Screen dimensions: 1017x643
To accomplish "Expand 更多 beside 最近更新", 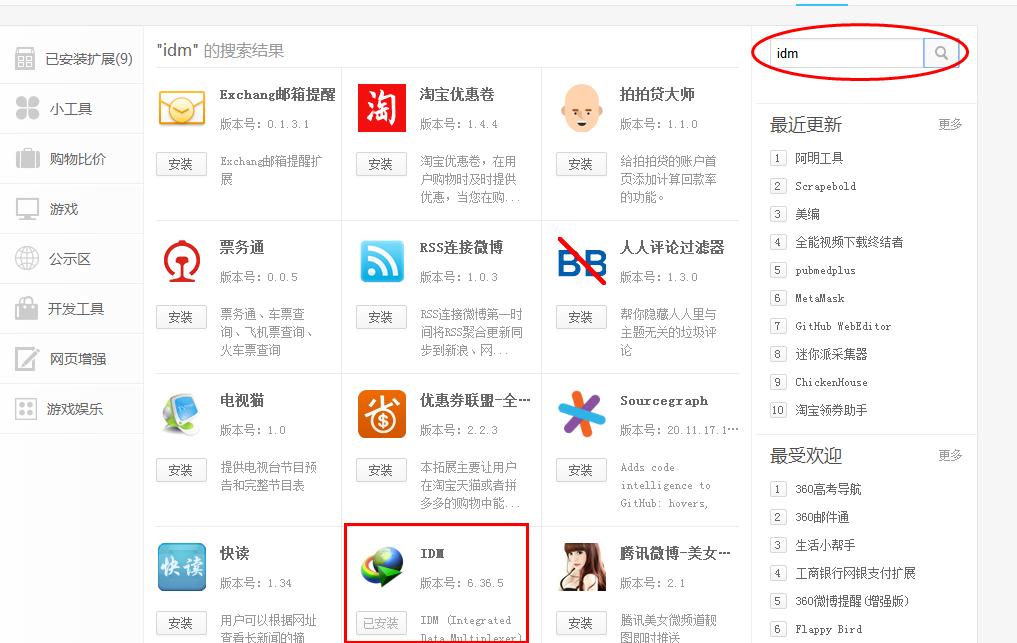I will tap(950, 125).
